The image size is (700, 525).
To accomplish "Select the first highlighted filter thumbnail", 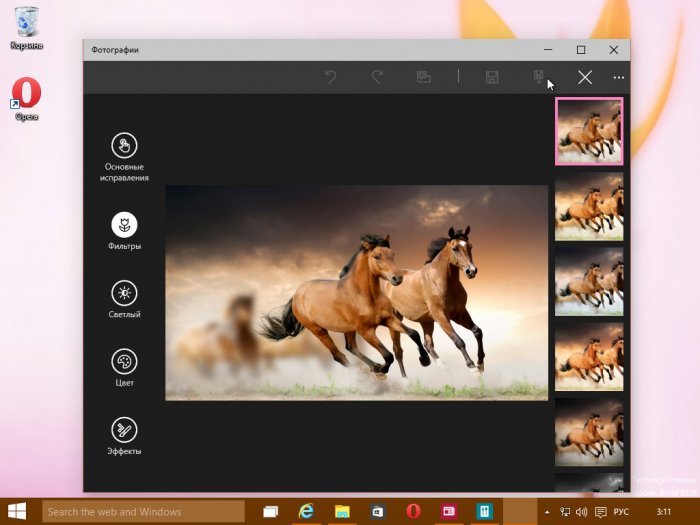I will (589, 131).
